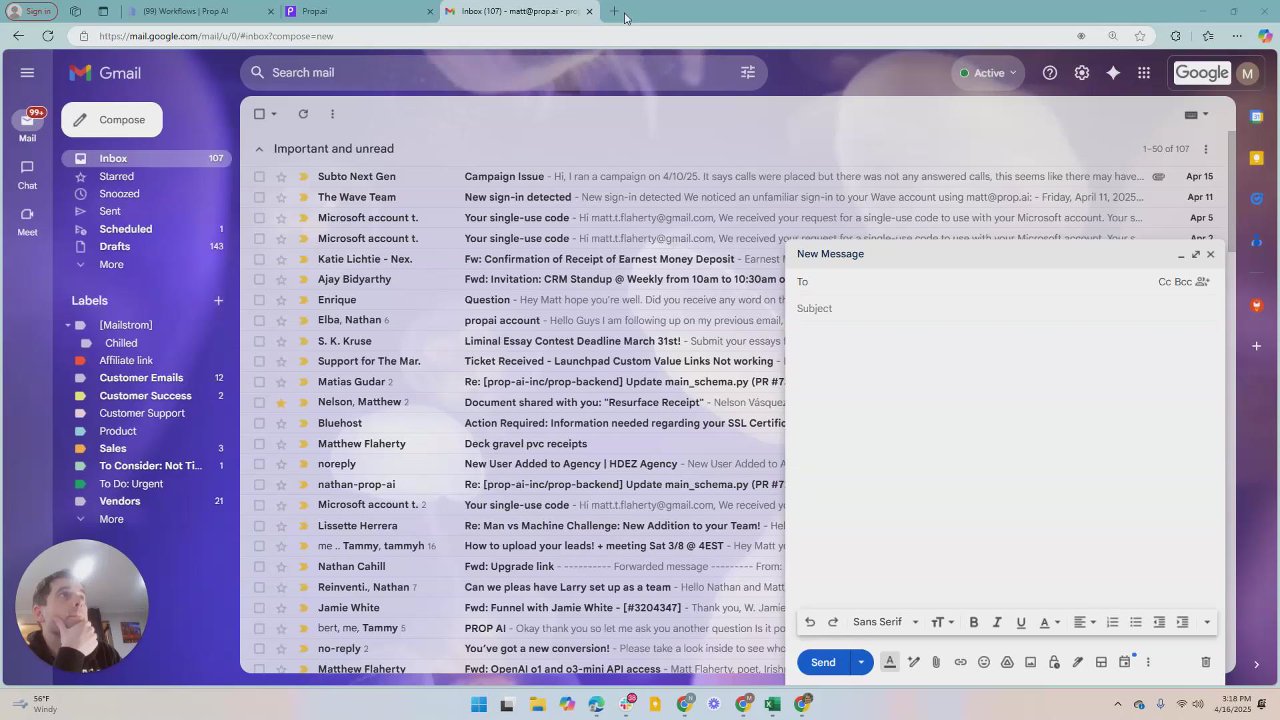Expand the Mailstrom label
1280x720 pixels.
pos(68,325)
